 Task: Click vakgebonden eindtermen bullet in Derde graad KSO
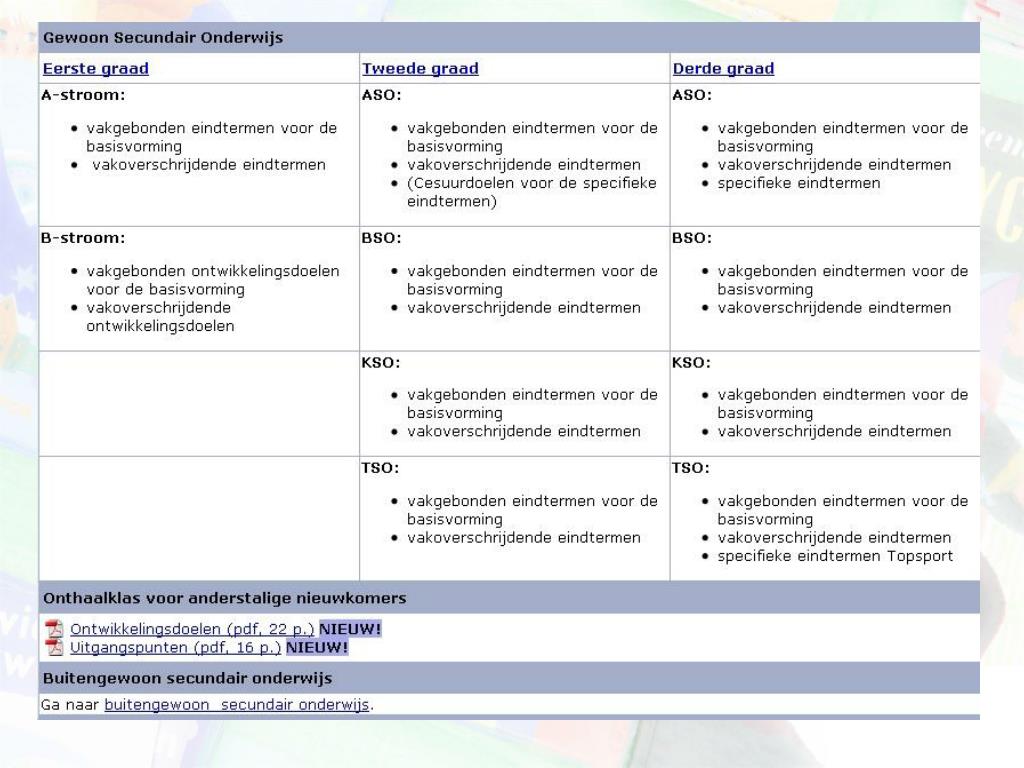[x=842, y=404]
